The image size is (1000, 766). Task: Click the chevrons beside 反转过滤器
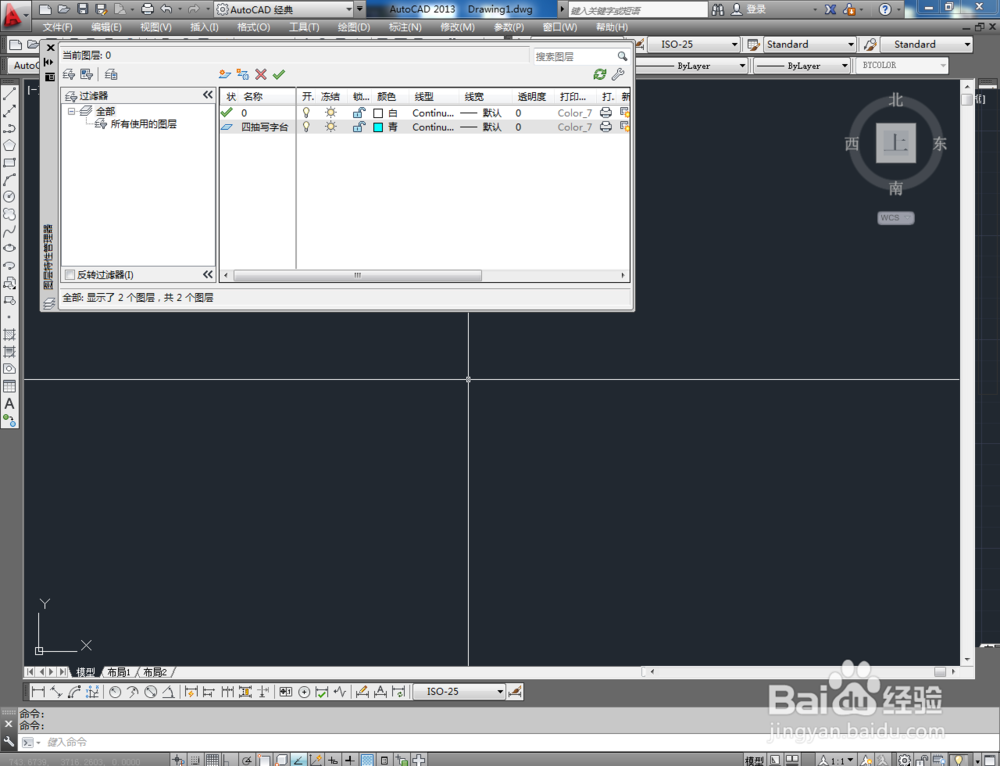[x=208, y=274]
